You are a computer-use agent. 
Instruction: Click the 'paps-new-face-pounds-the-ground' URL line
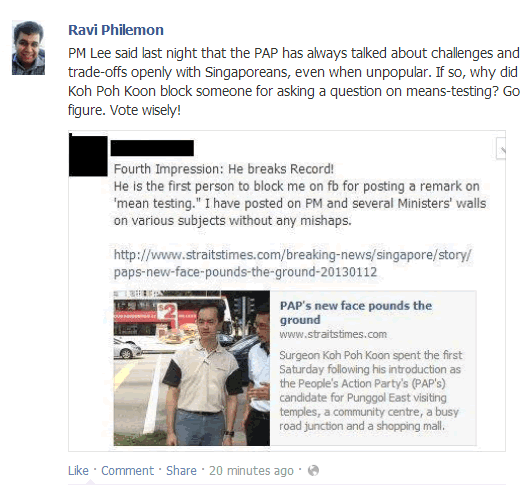(x=245, y=272)
